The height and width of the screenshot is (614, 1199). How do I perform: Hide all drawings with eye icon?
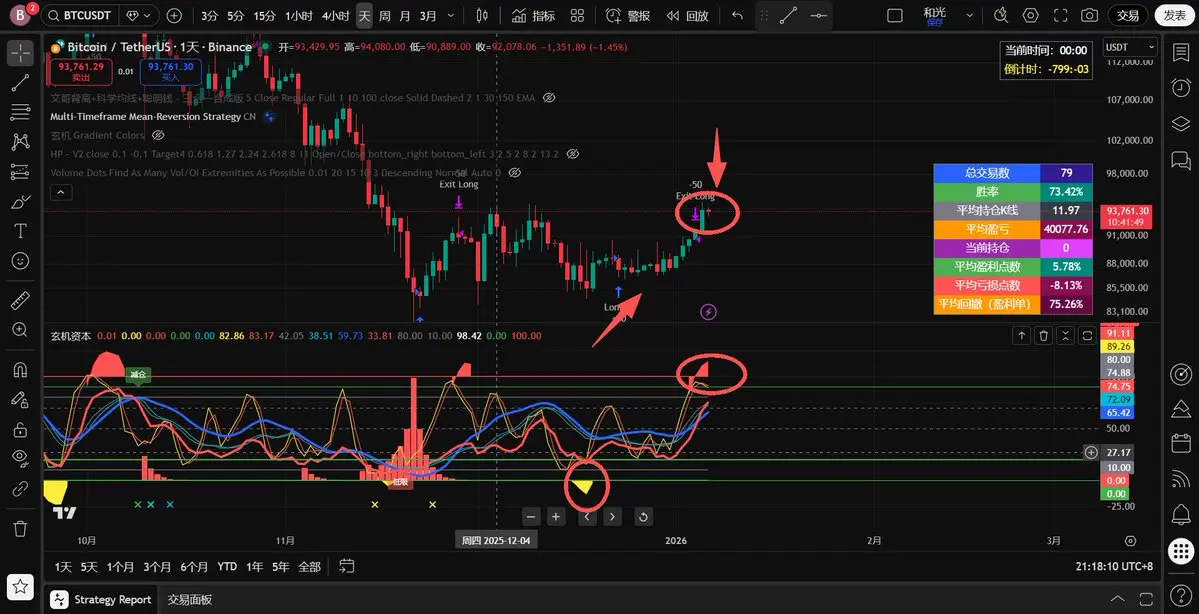coord(21,458)
